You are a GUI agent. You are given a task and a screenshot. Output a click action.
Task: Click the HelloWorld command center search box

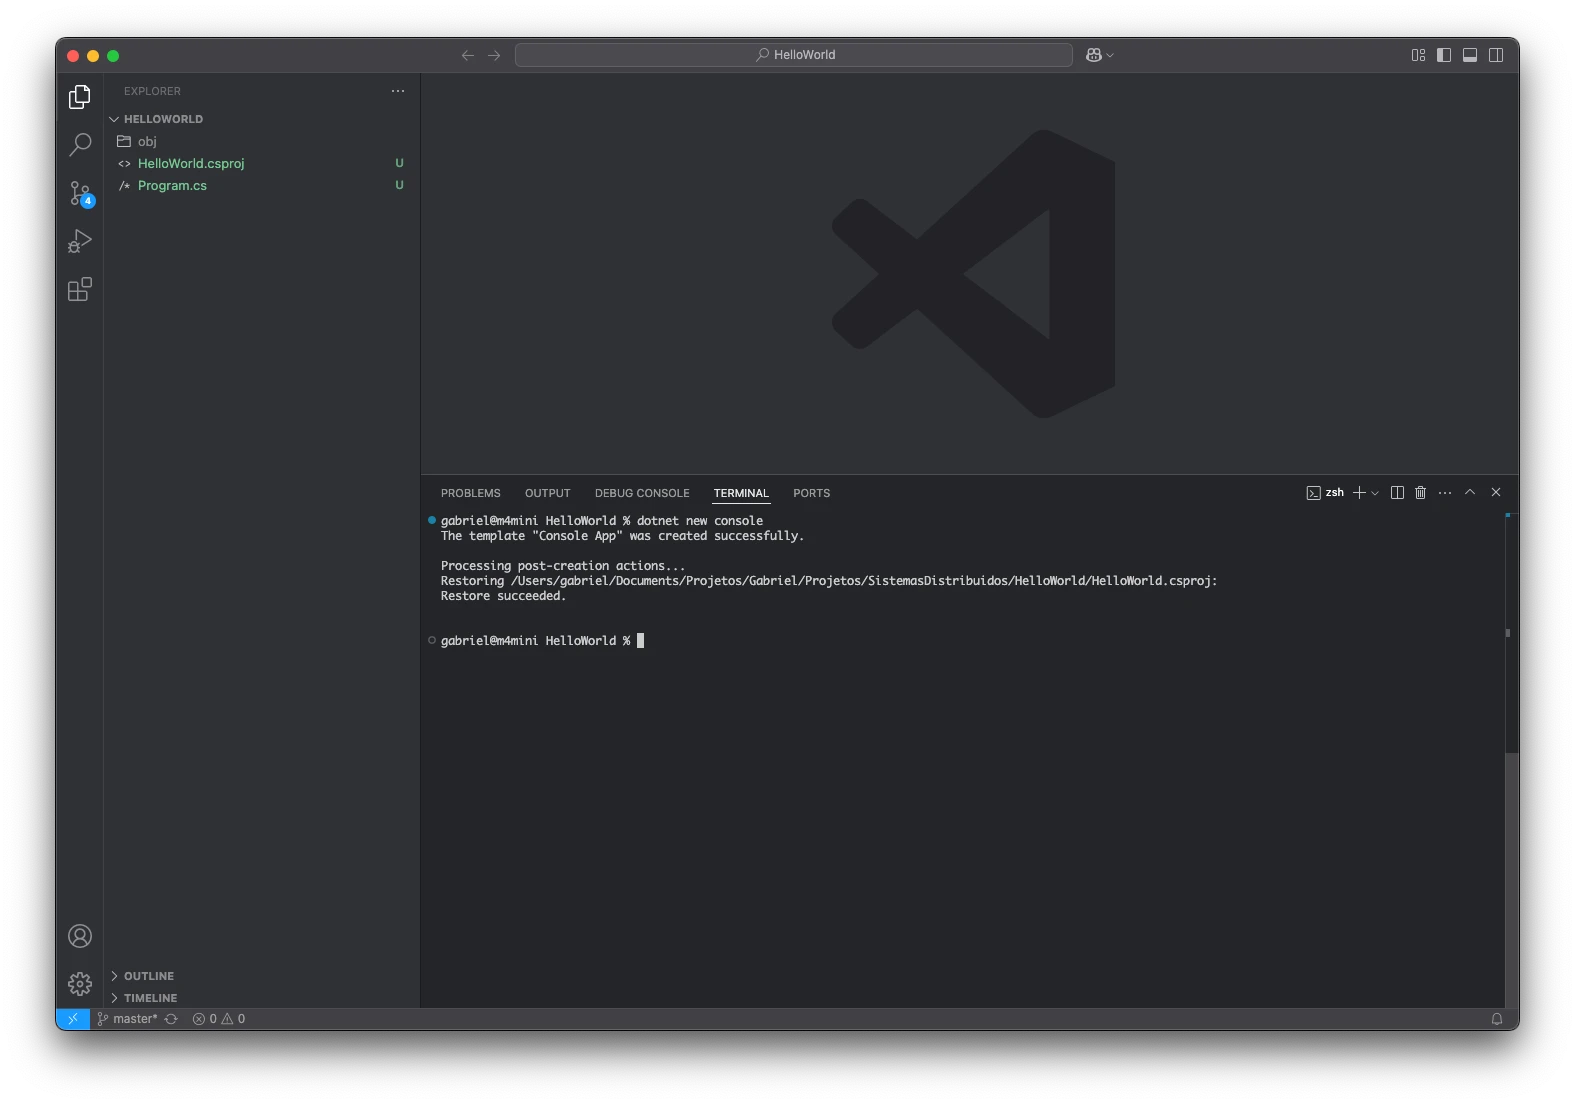click(x=794, y=55)
